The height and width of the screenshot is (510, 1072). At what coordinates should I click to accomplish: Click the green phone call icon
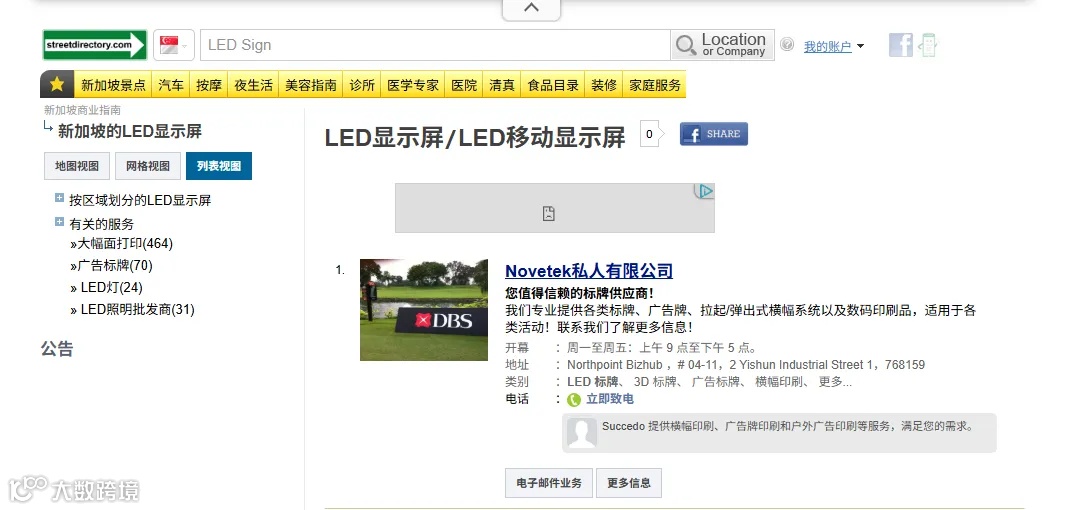[574, 400]
